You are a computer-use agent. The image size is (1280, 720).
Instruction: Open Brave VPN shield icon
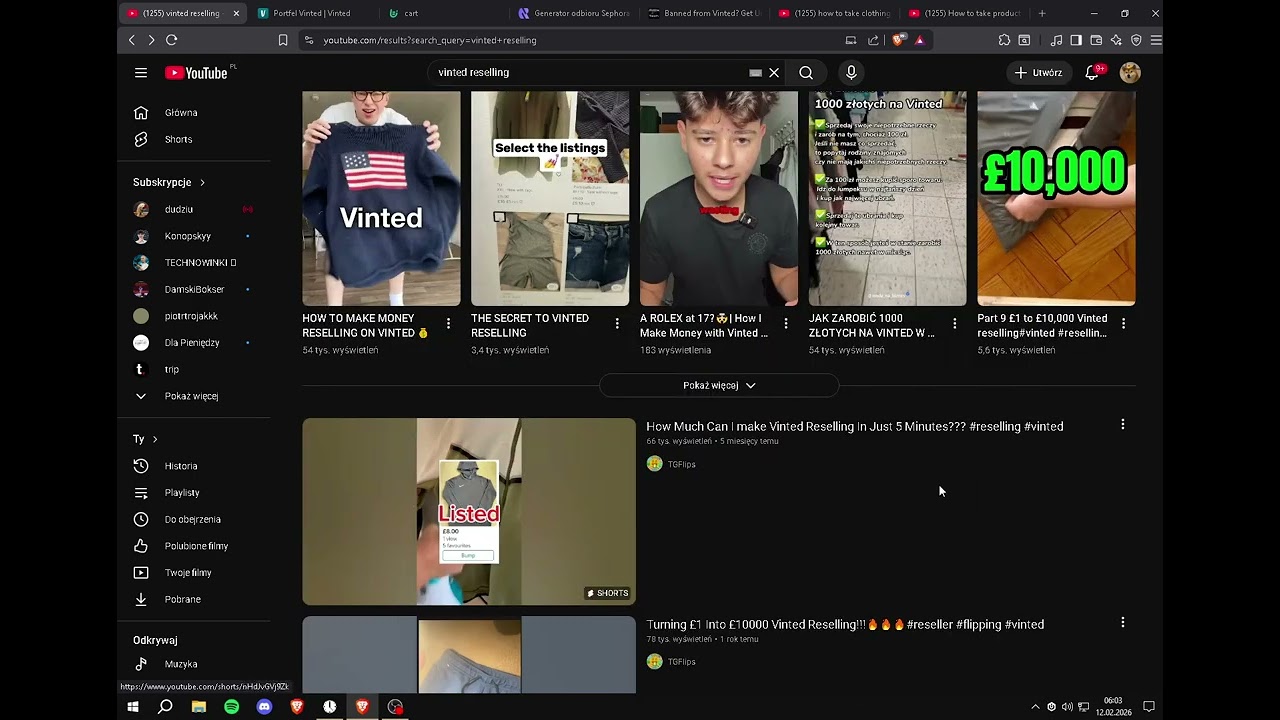[x=1136, y=40]
